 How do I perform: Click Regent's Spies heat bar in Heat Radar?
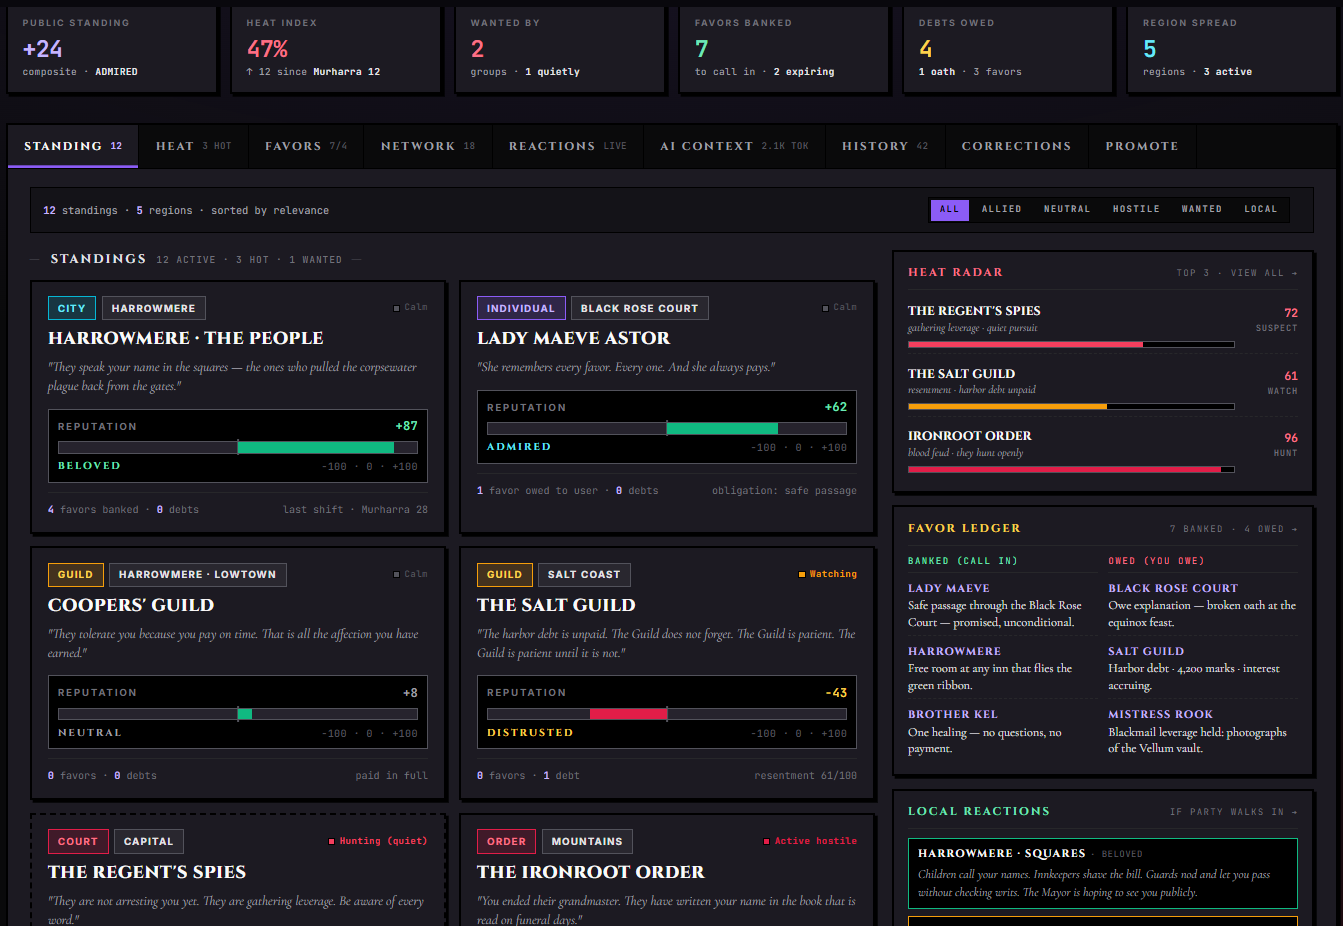(1071, 344)
